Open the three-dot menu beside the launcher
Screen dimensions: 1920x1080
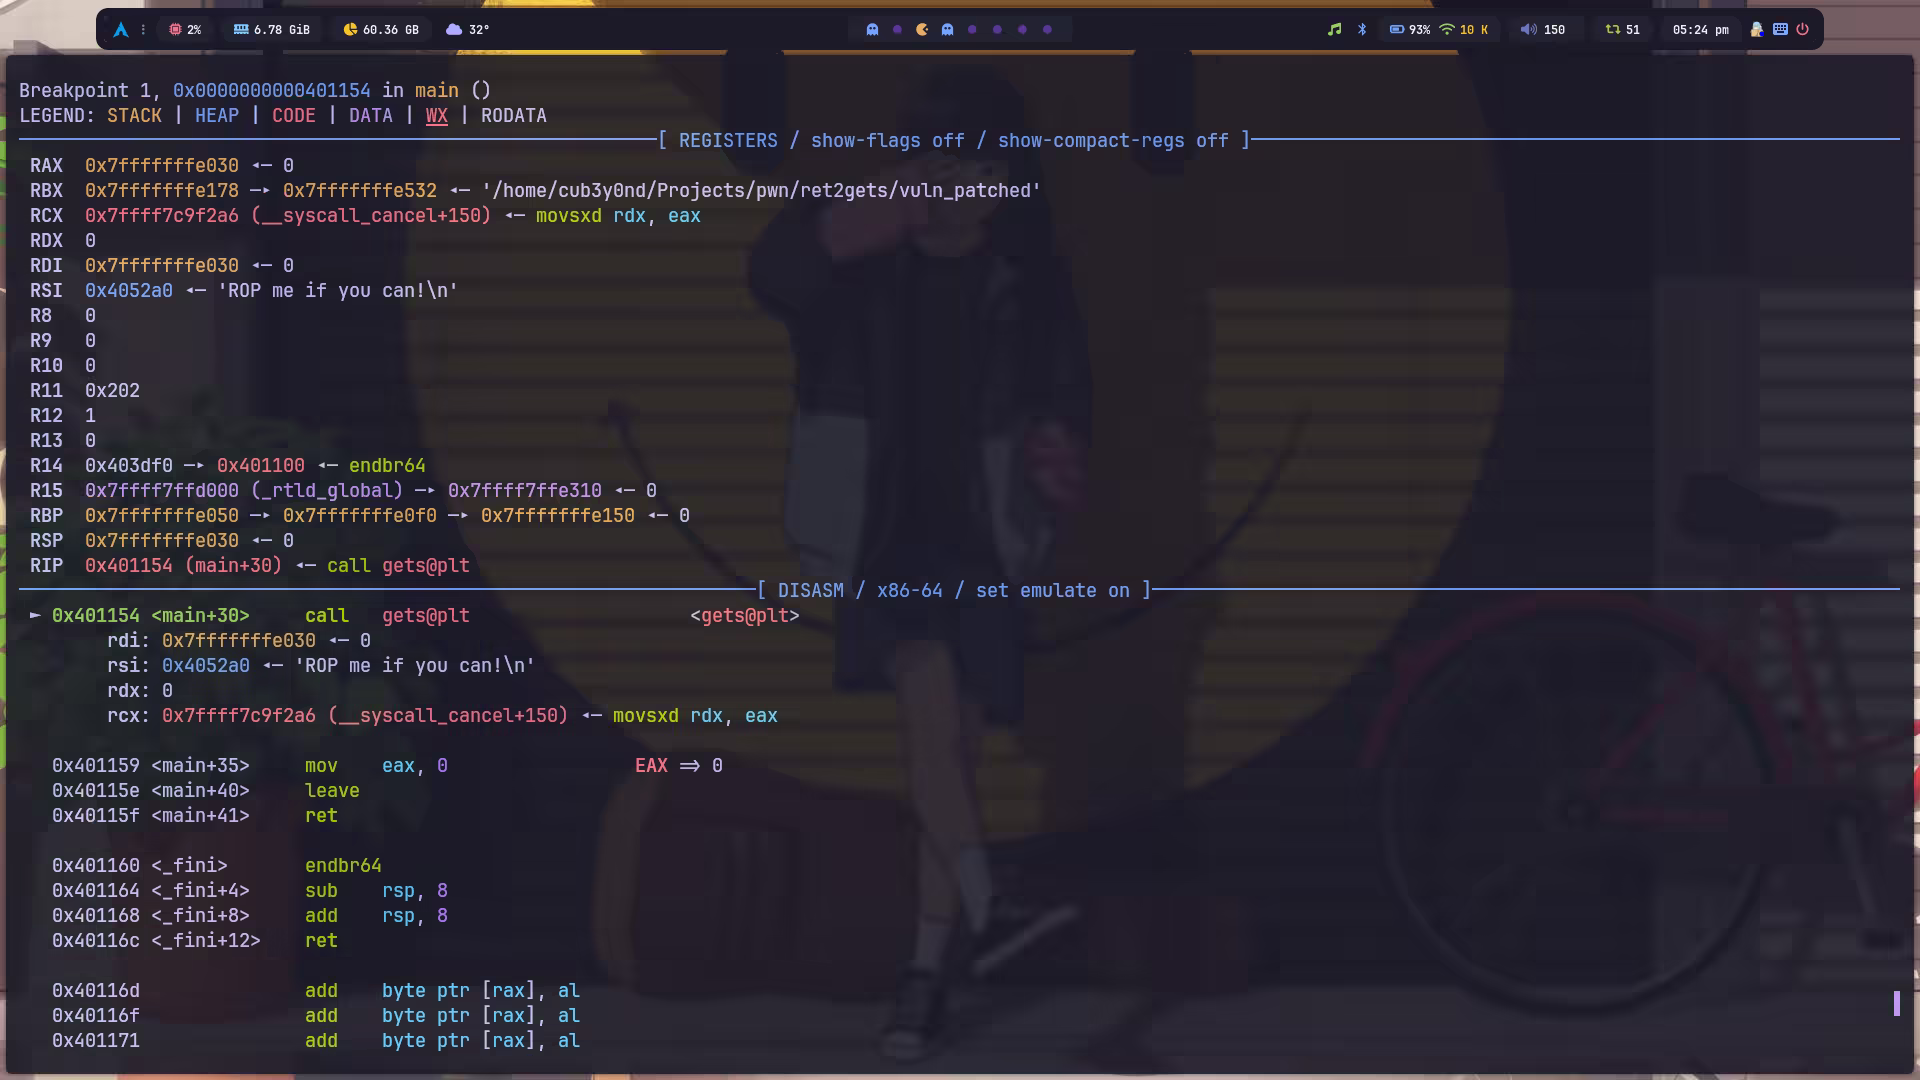coord(143,30)
